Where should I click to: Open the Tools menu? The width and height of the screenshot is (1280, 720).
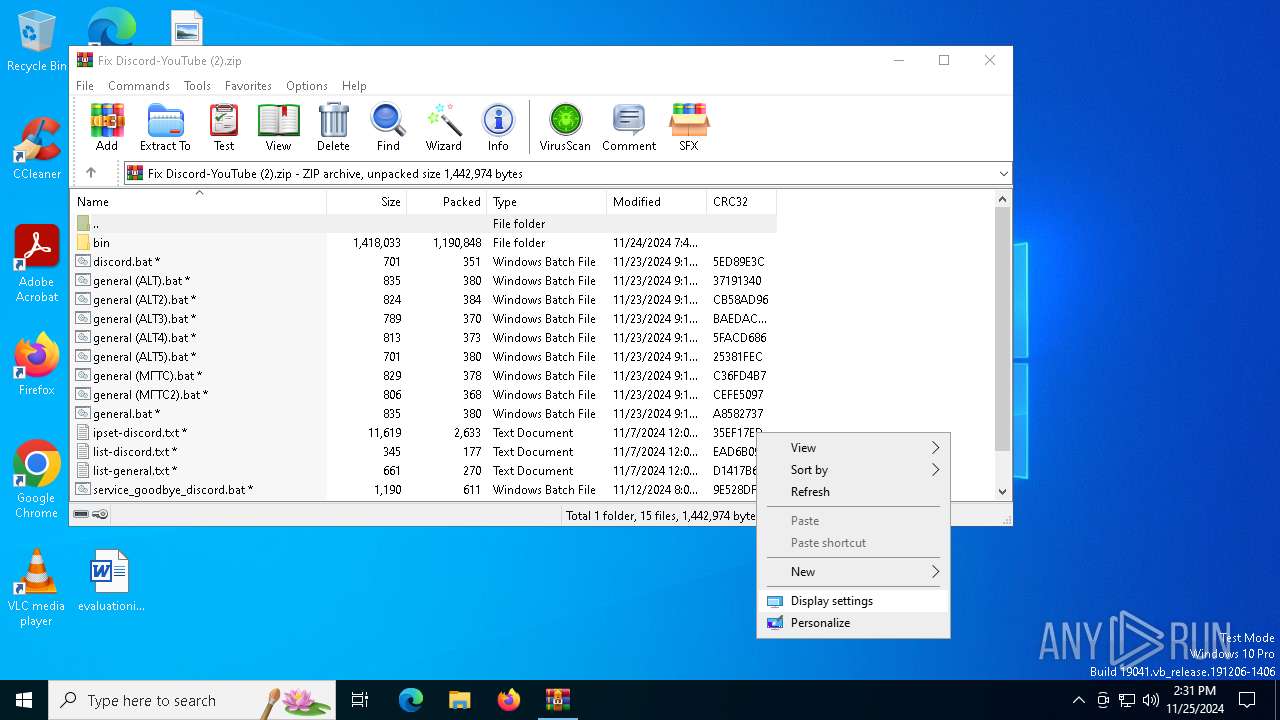click(x=197, y=86)
